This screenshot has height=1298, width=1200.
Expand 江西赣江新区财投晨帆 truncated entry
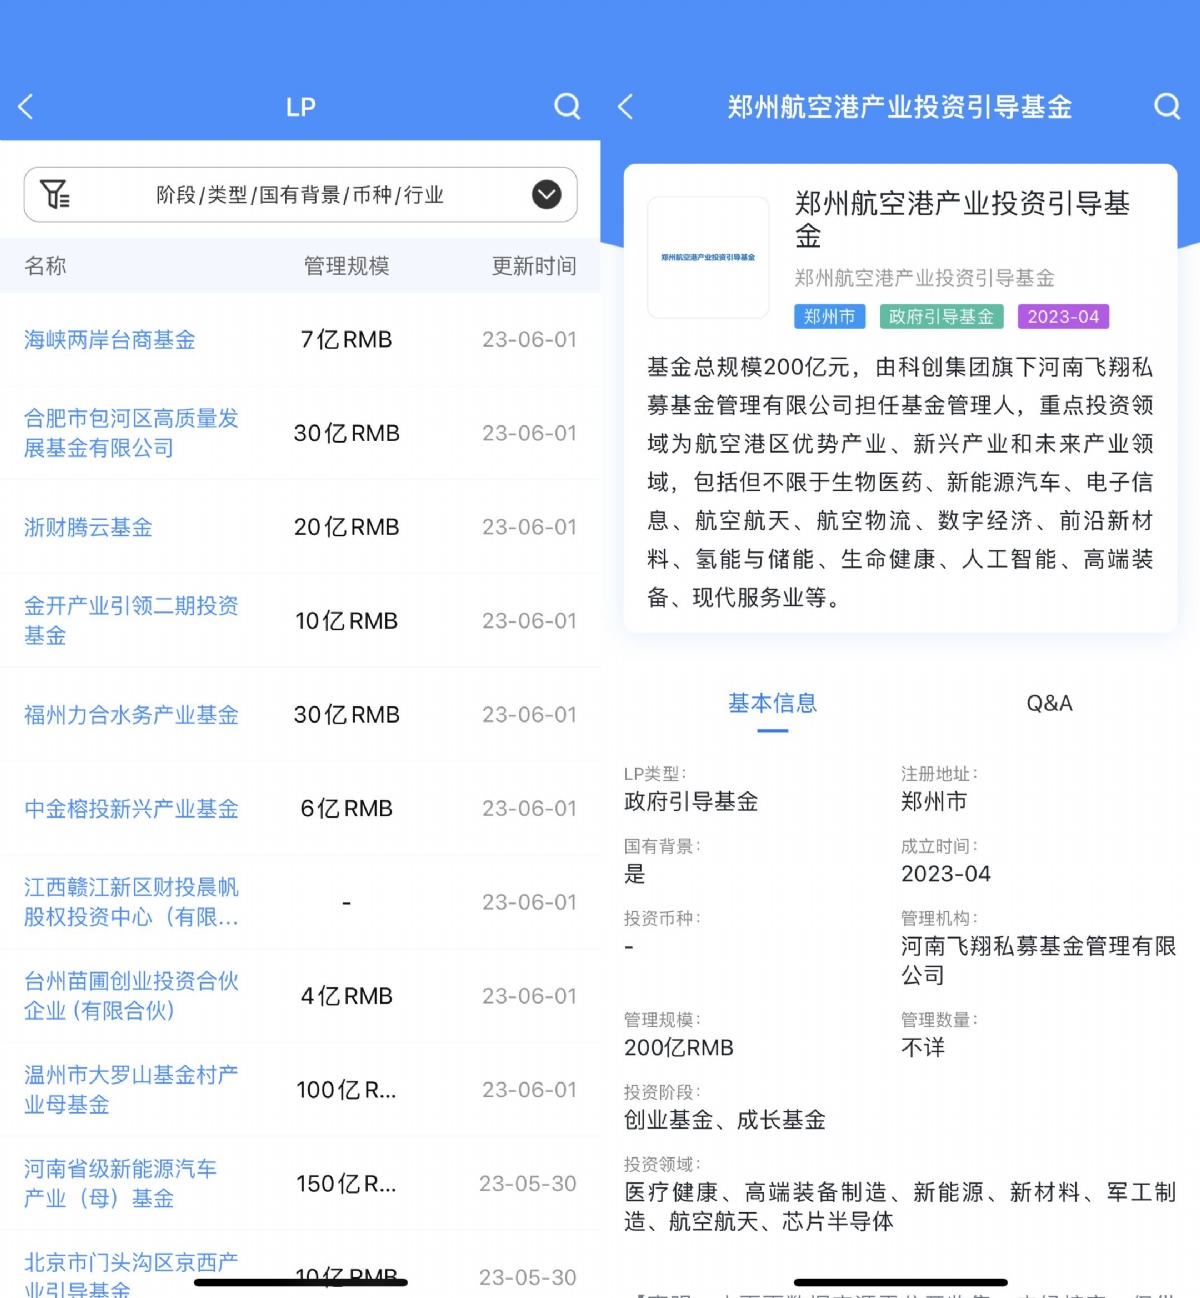(129, 901)
